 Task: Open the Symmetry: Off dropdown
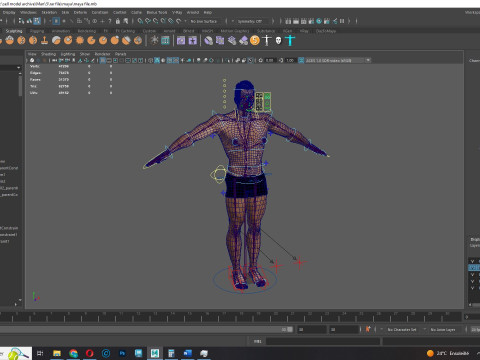249,21
